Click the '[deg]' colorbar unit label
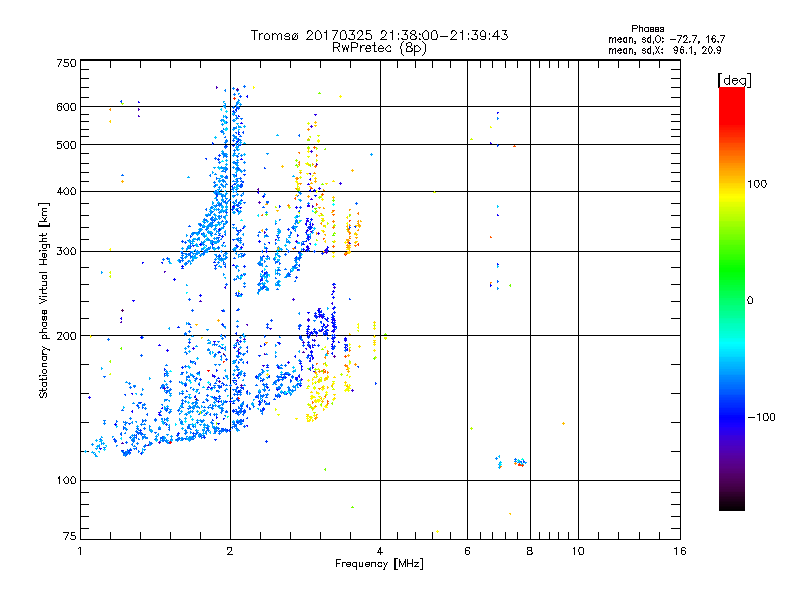This screenshot has height=600, width=800. tap(734, 80)
